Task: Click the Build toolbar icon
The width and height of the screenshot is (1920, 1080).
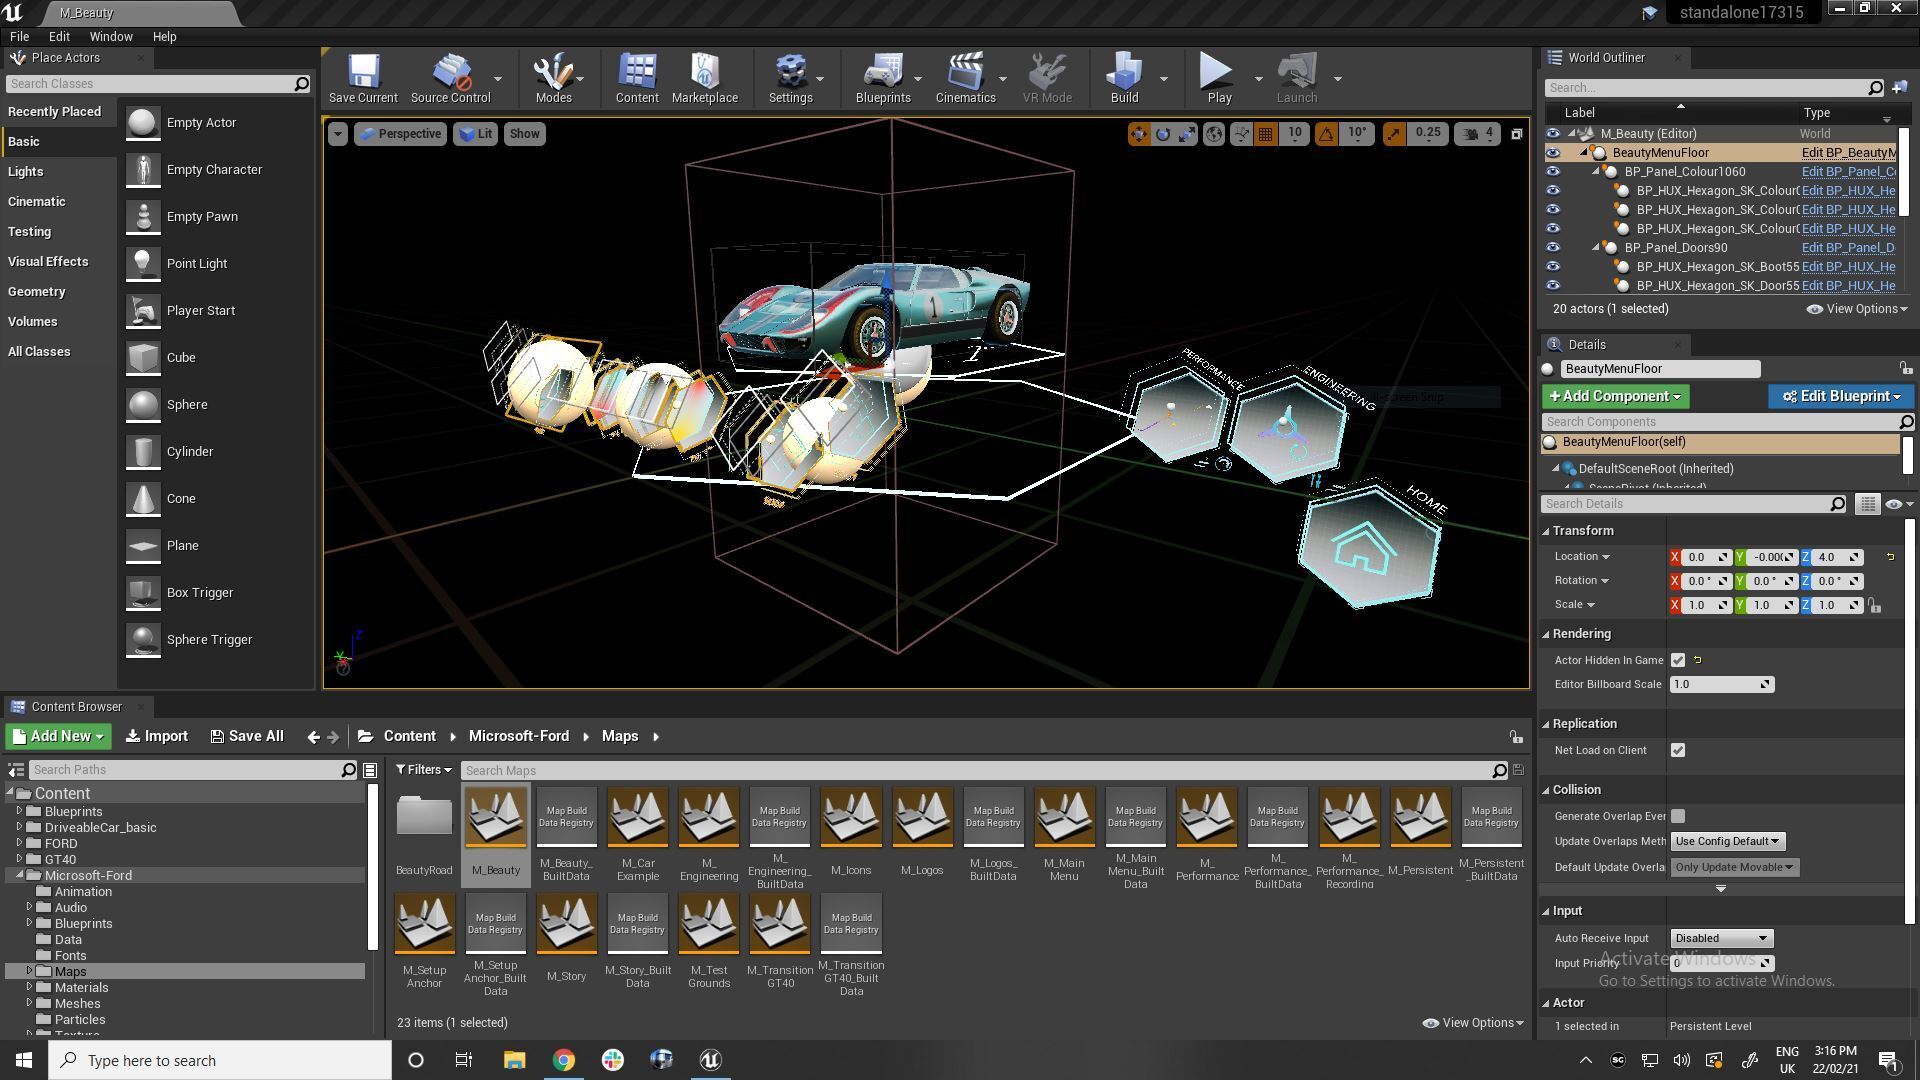Action: click(x=1124, y=78)
